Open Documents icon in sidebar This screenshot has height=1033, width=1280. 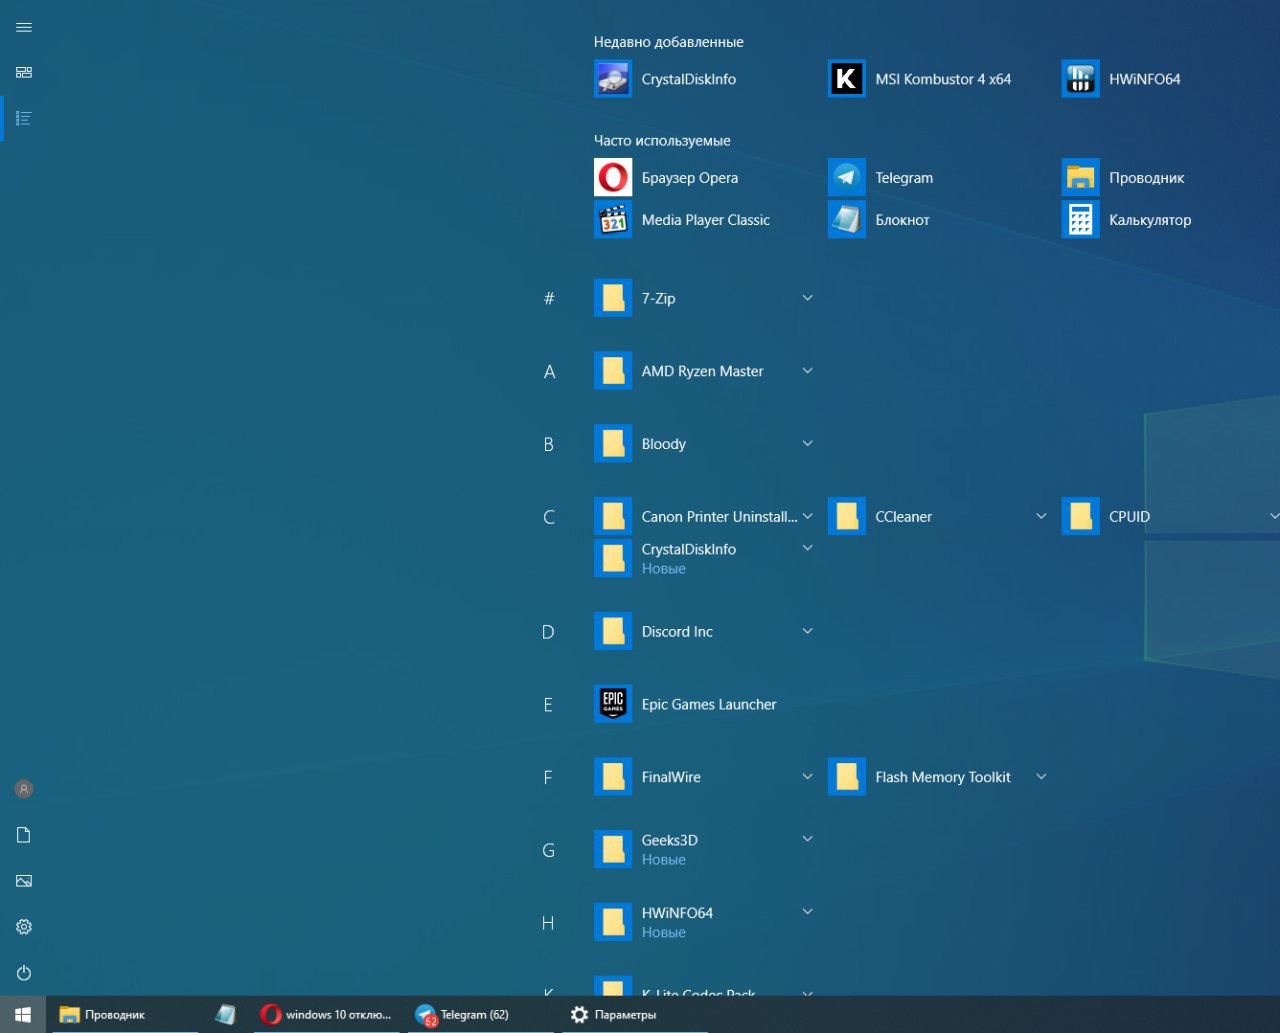point(24,835)
